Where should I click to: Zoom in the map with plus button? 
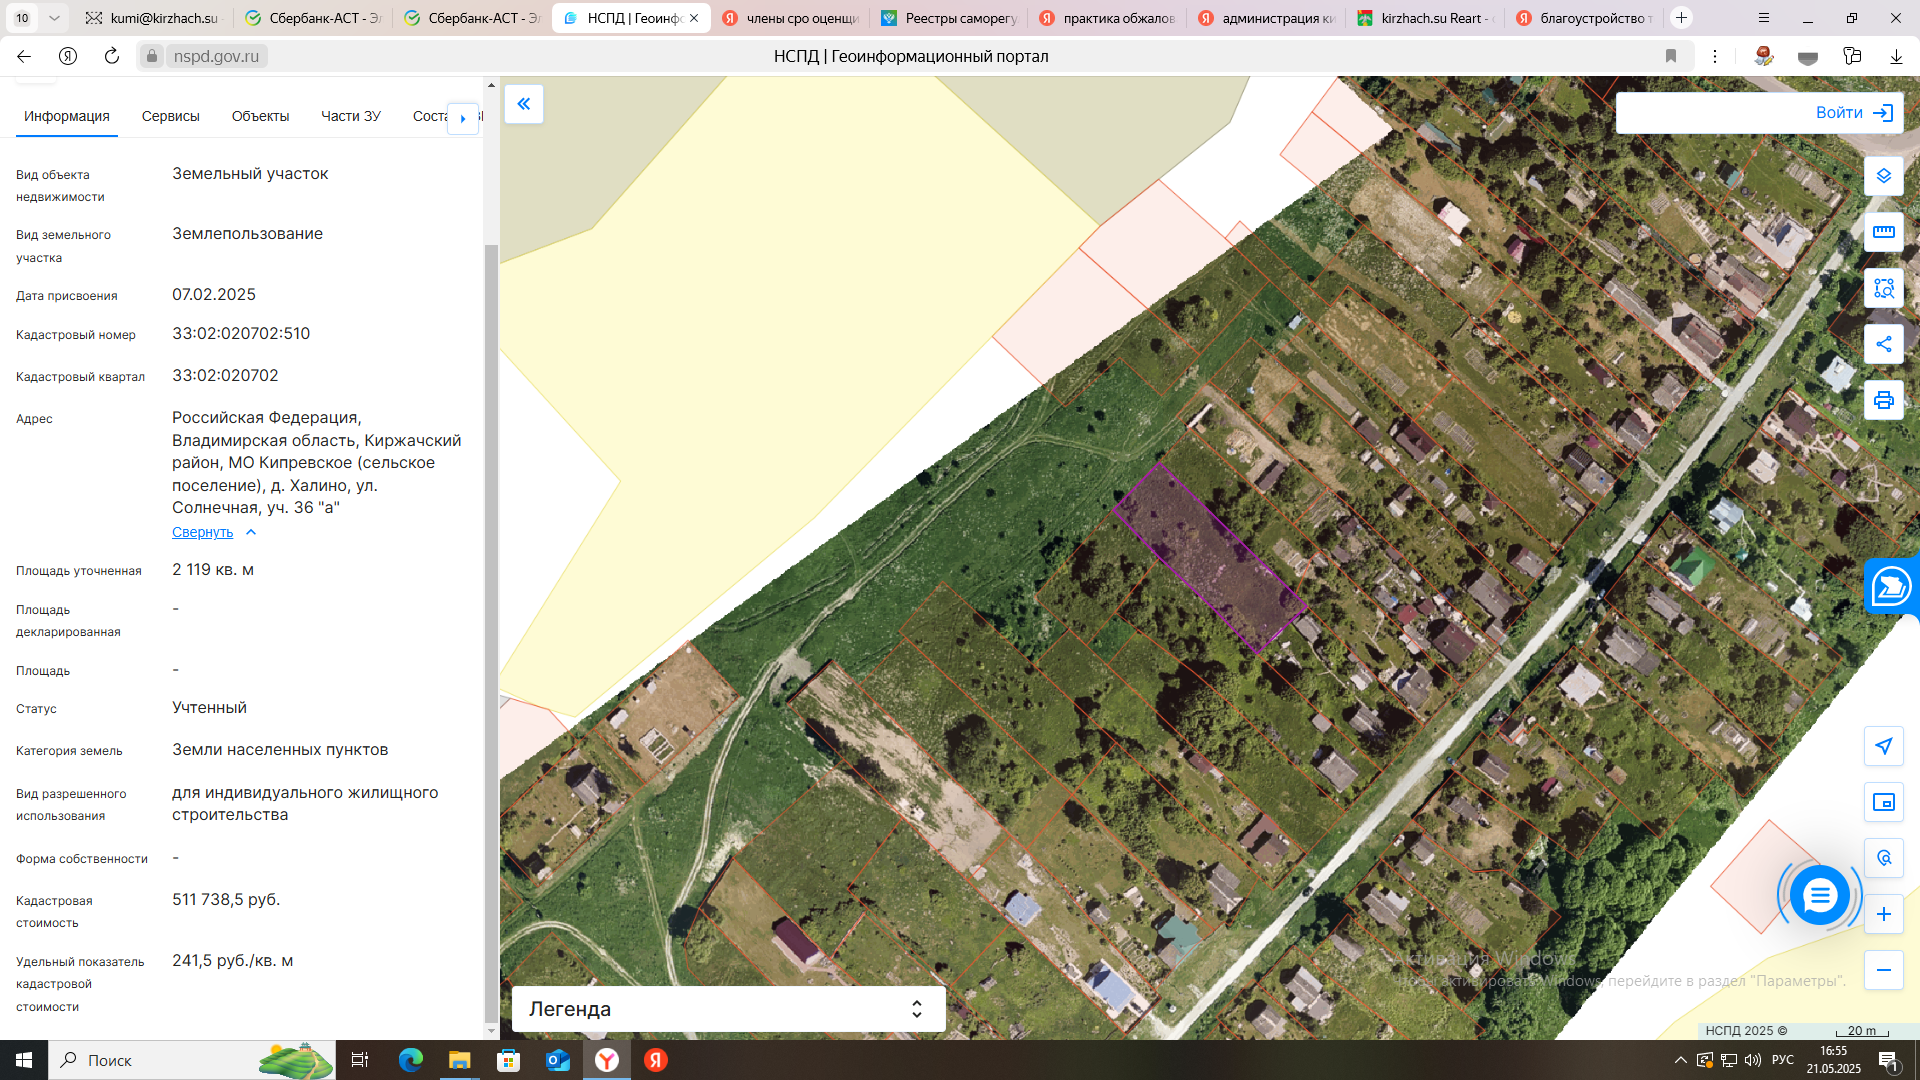[1883, 914]
